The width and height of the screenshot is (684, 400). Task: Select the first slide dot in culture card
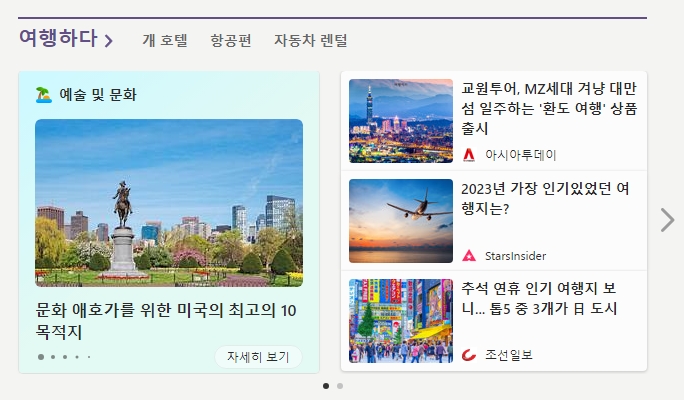41,357
